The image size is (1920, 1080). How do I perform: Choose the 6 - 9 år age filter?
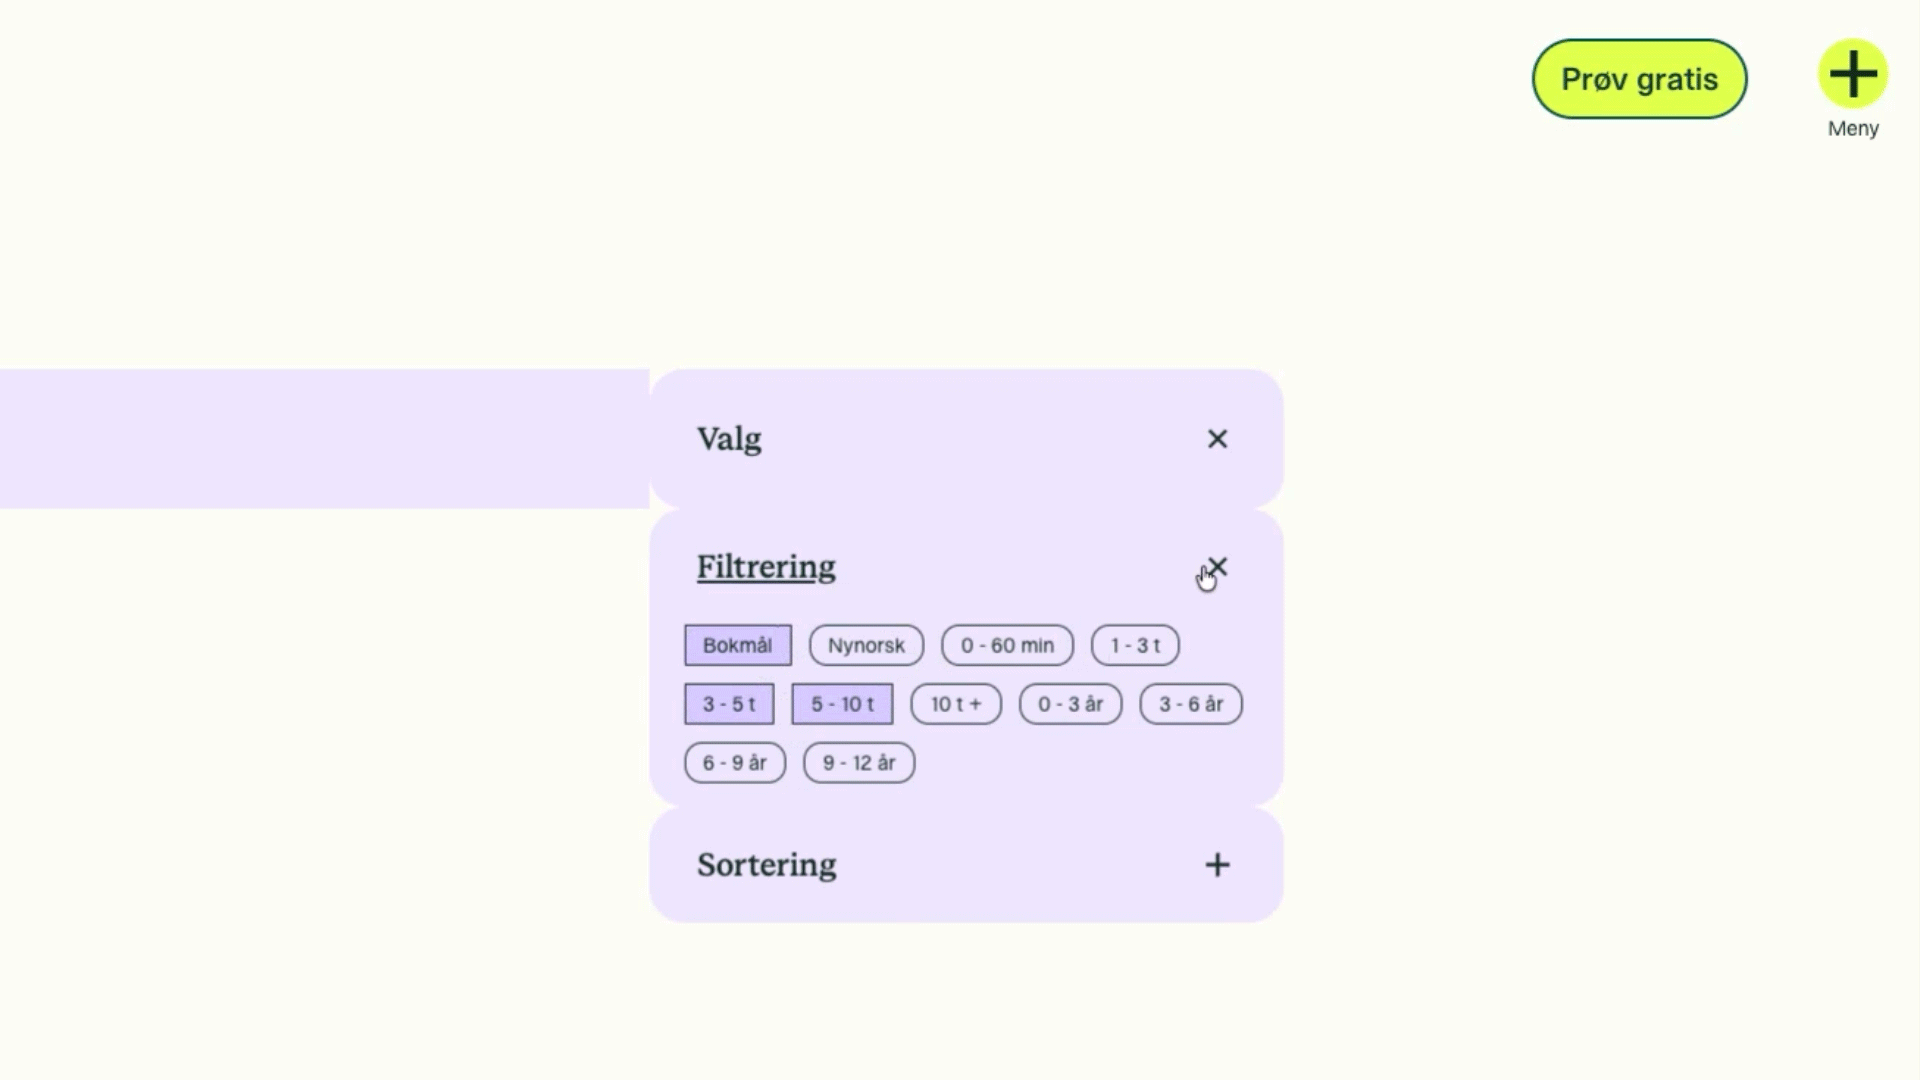735,763
